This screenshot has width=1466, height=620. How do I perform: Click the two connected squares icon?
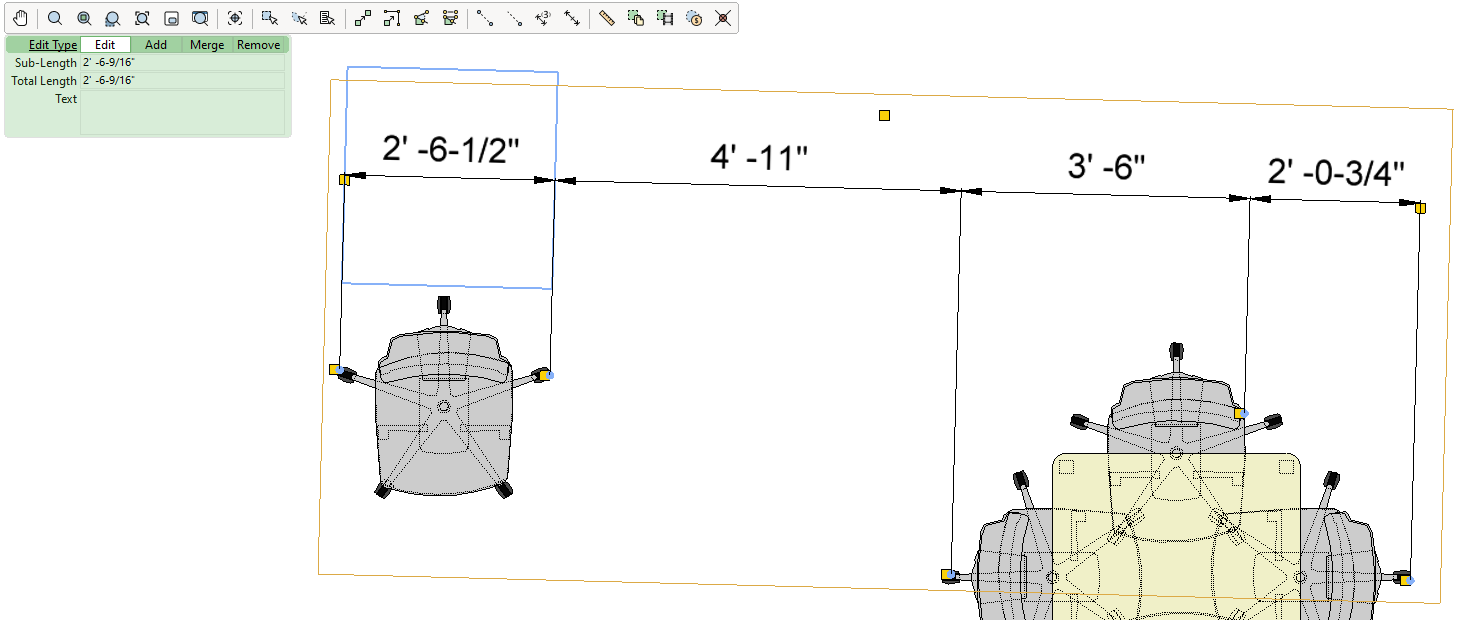point(363,18)
